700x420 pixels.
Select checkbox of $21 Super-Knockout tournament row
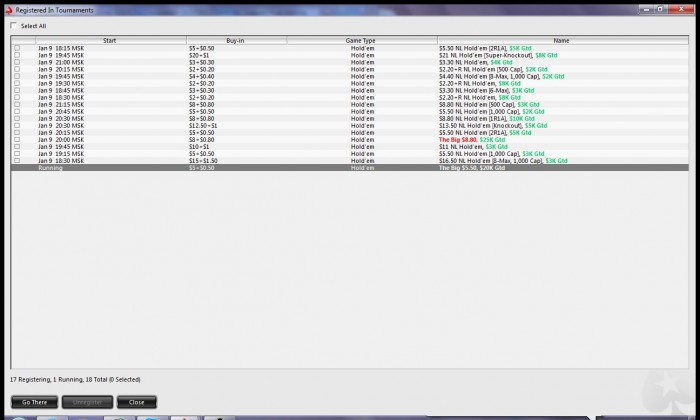pos(17,55)
